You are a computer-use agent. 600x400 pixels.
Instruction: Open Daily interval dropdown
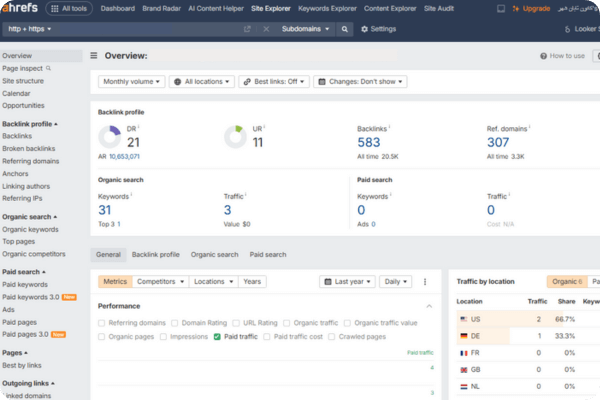[396, 282]
